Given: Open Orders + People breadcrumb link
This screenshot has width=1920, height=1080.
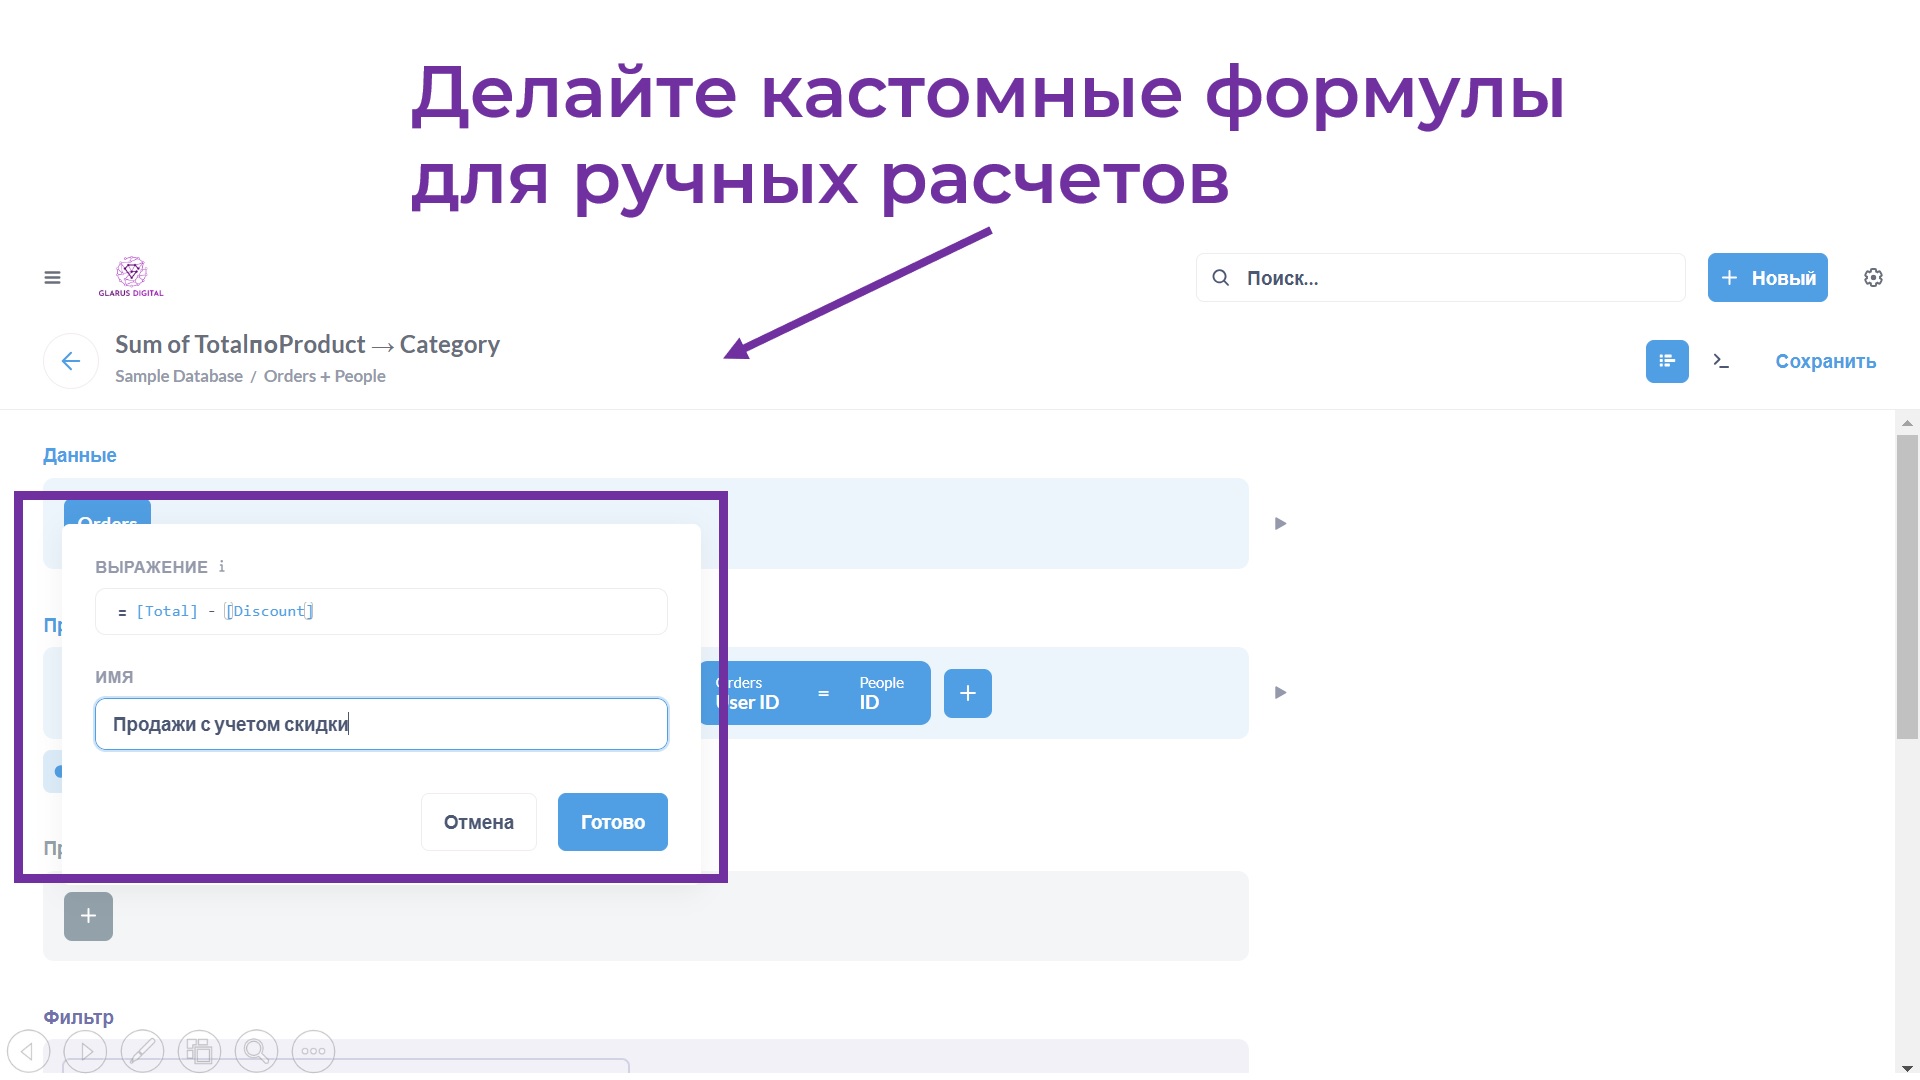Looking at the screenshot, I should point(324,376).
